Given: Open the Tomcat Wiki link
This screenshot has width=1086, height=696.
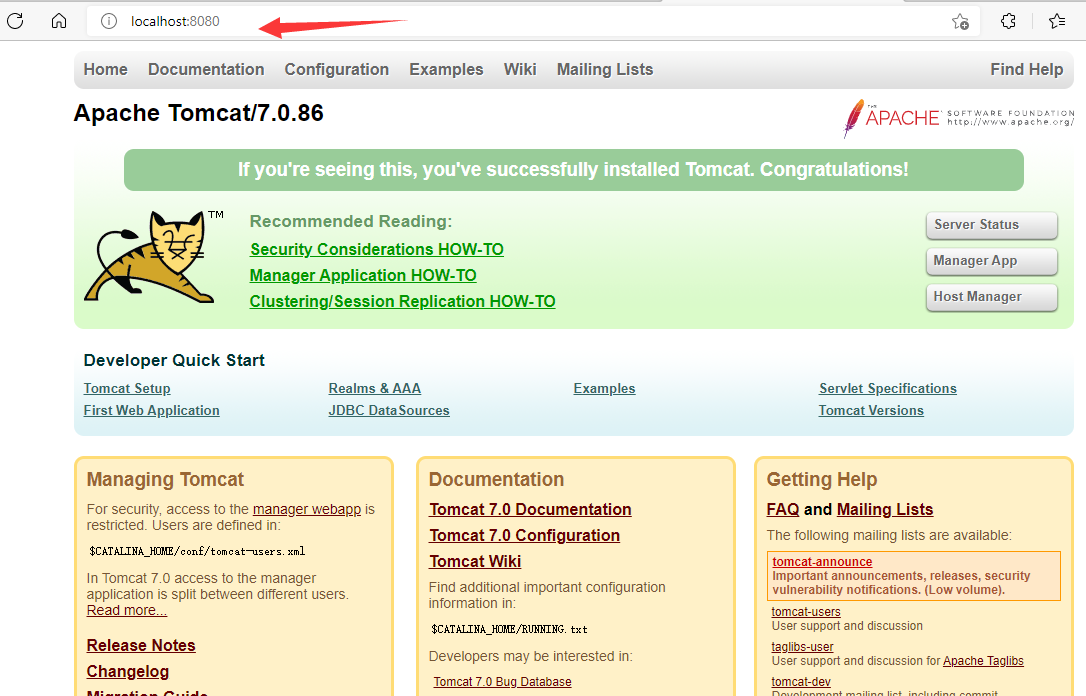Looking at the screenshot, I should (475, 562).
